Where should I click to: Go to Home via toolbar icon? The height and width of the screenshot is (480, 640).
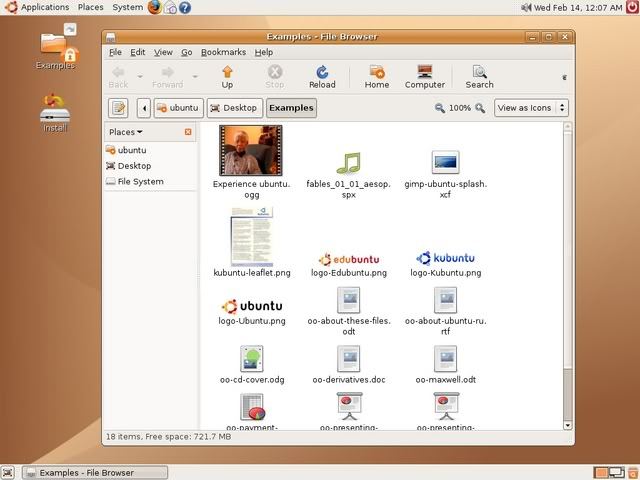pos(377,72)
